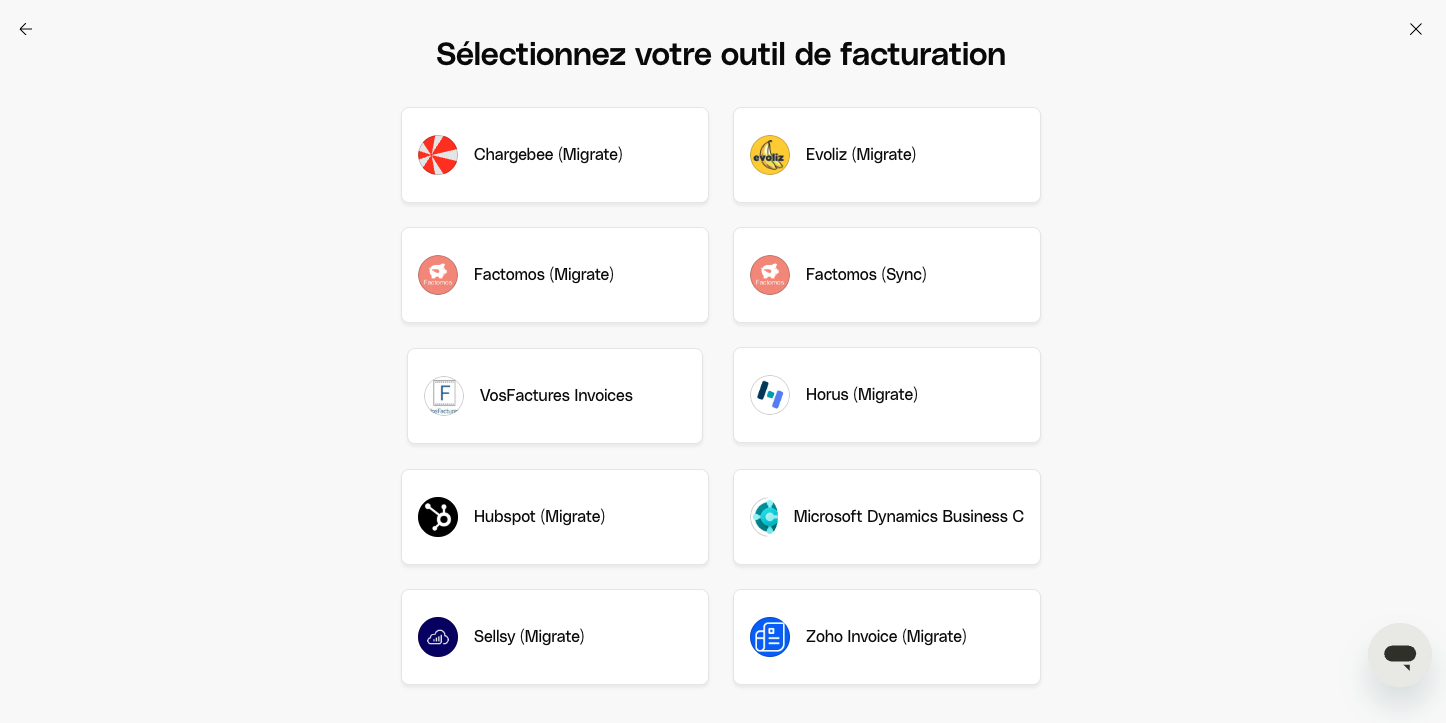
Task: Go back using the left arrow
Action: 26,29
